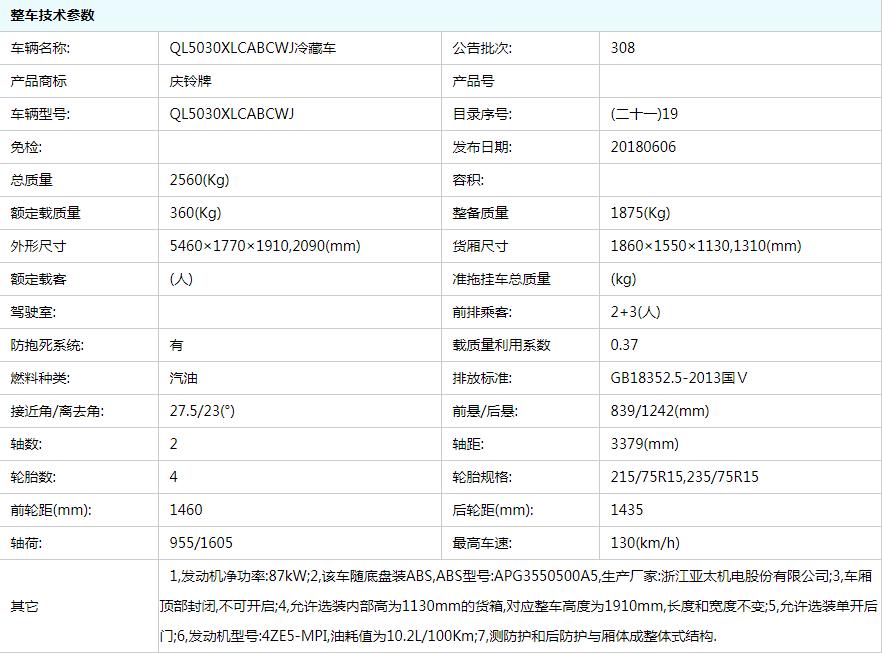Select cargo box size 1860×1550×1130,1310(mm)

coord(705,246)
